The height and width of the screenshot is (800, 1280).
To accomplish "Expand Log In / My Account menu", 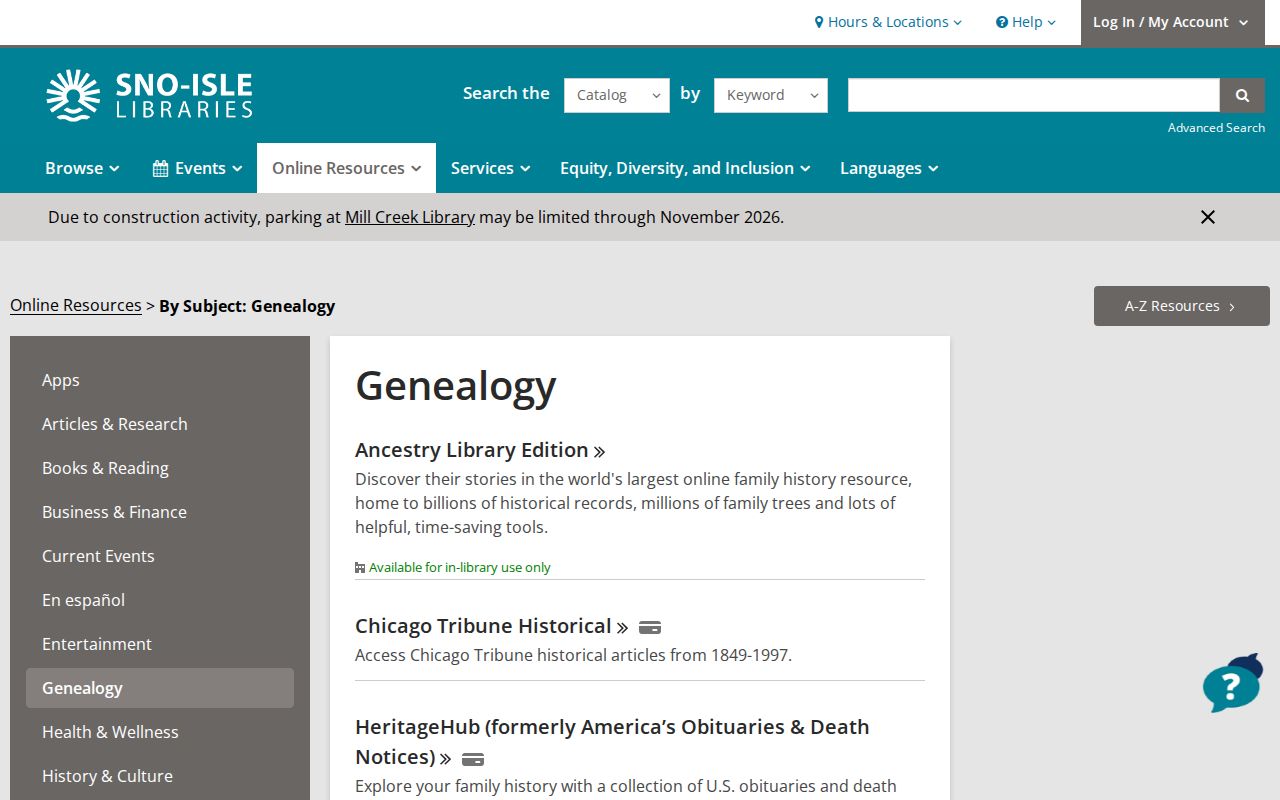I will click(1172, 22).
